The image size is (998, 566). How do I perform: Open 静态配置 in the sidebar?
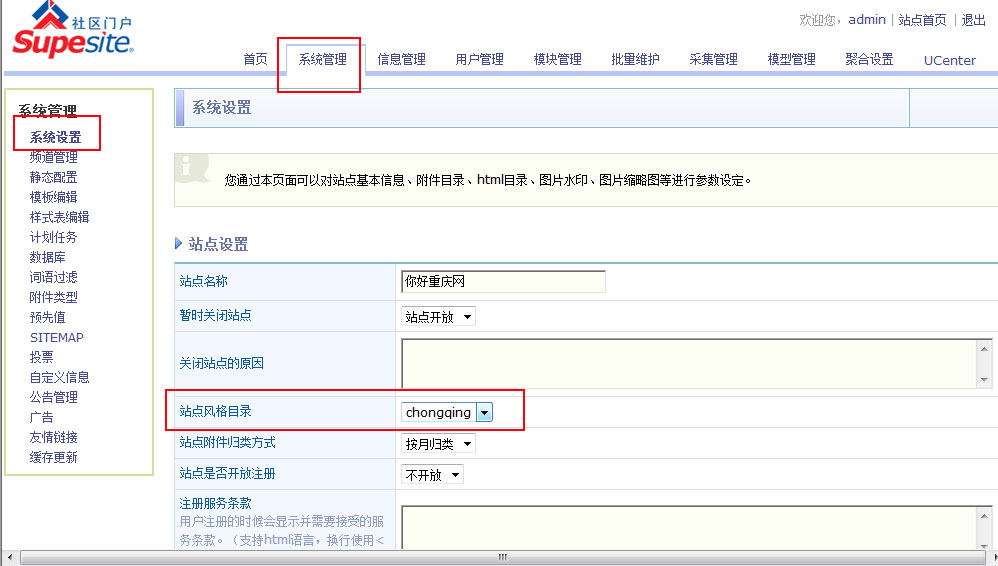click(x=53, y=177)
